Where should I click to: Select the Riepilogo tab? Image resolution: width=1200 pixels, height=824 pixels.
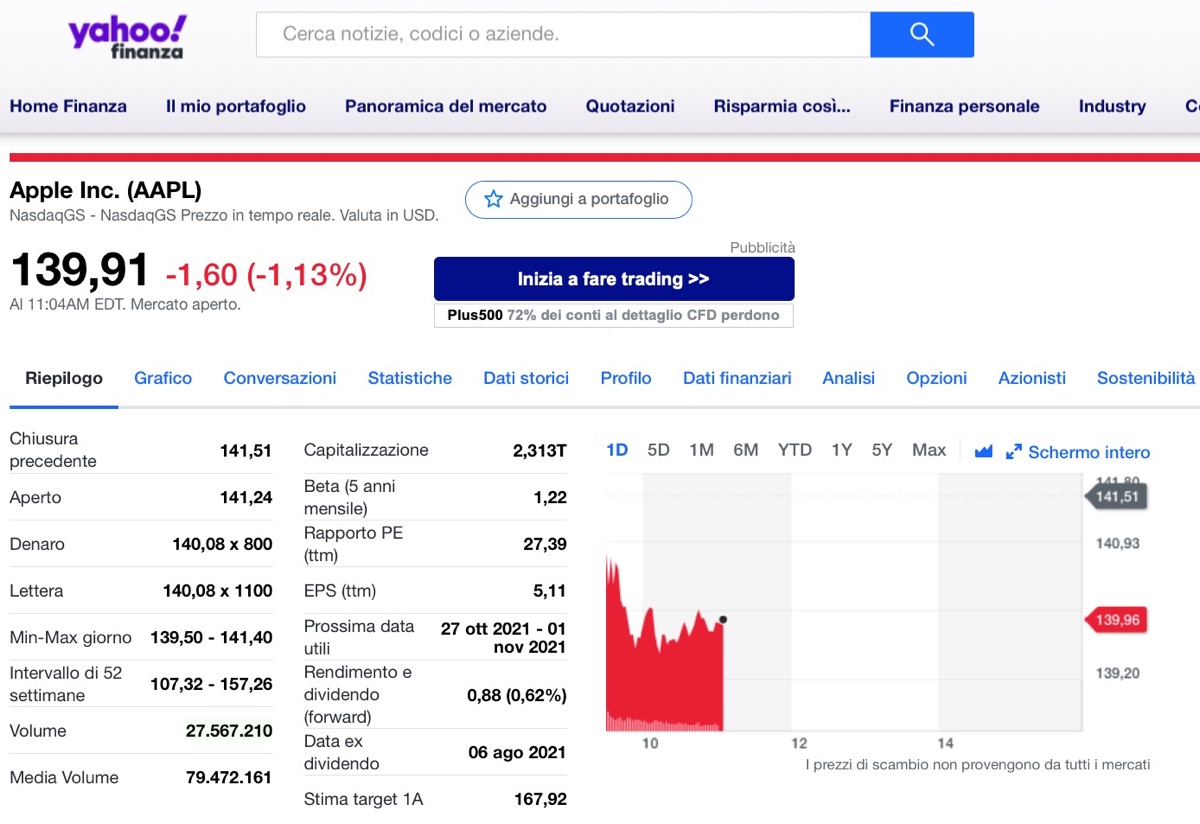tap(64, 378)
